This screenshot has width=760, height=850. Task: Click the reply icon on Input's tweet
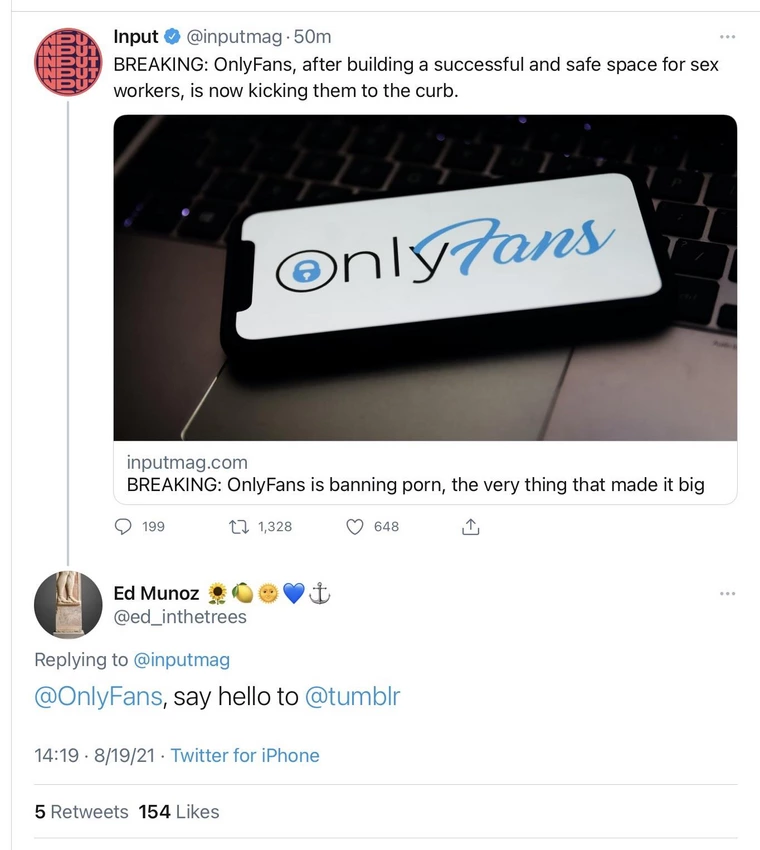pyautogui.click(x=122, y=526)
